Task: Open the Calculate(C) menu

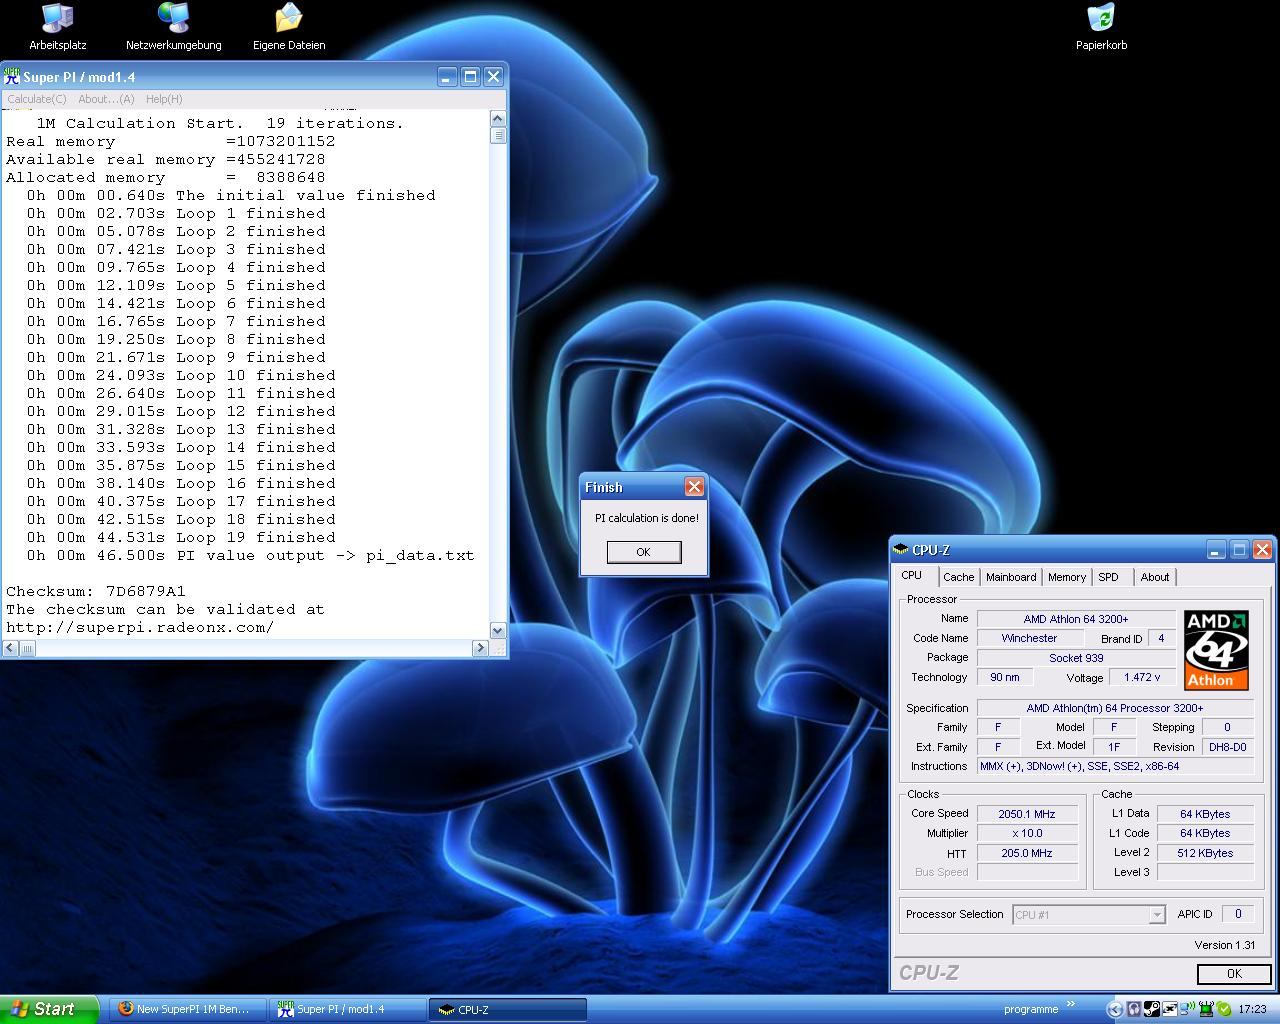Action: [x=37, y=99]
